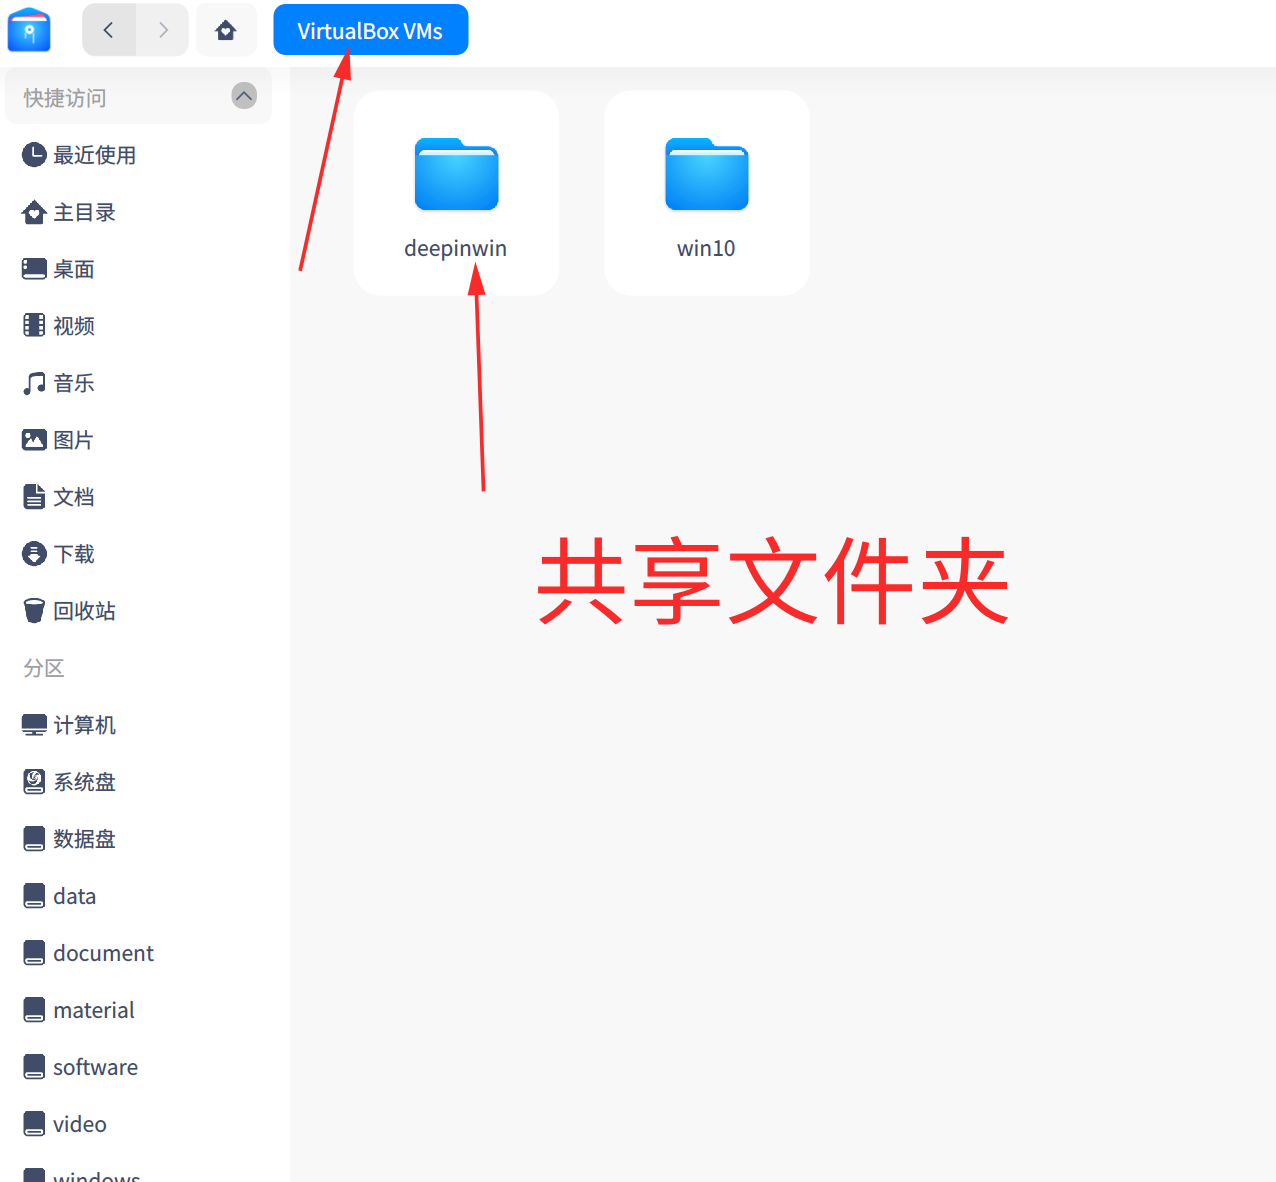This screenshot has height=1182, width=1276.
Task: Open 数据盘 label in sidebar
Action: pyautogui.click(x=85, y=839)
